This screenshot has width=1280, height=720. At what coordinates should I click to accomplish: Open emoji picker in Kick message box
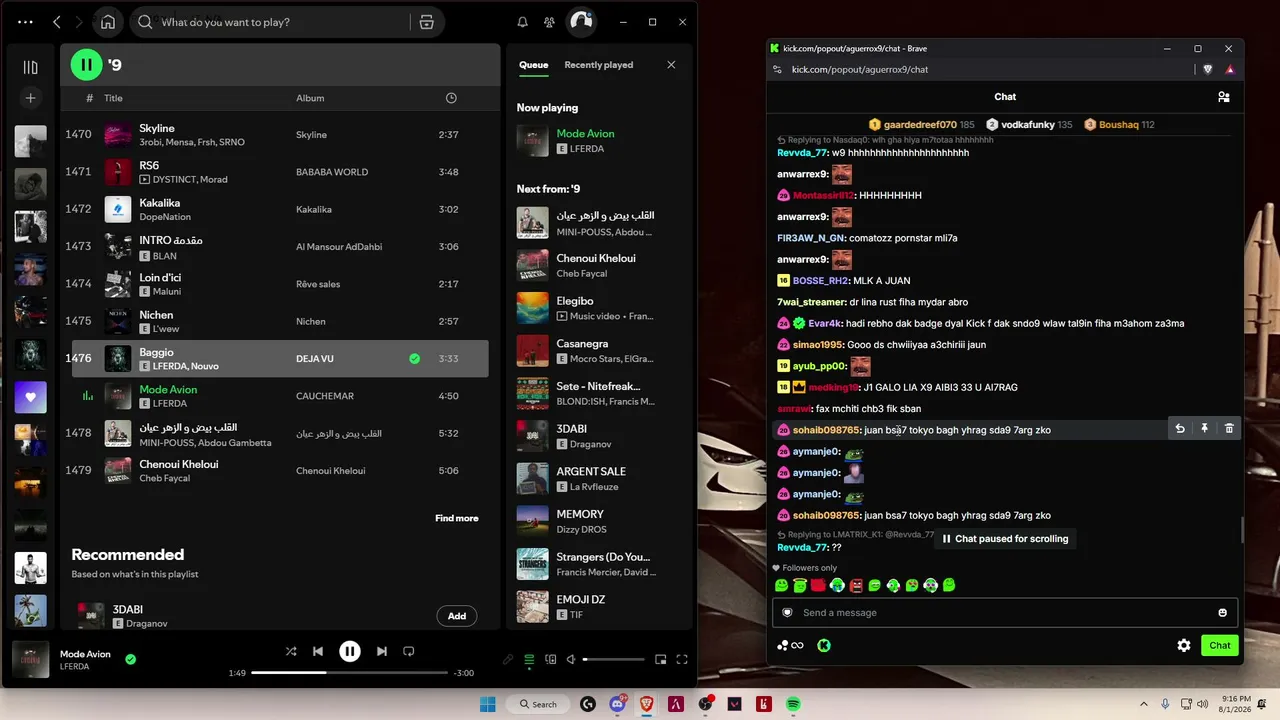(1222, 613)
